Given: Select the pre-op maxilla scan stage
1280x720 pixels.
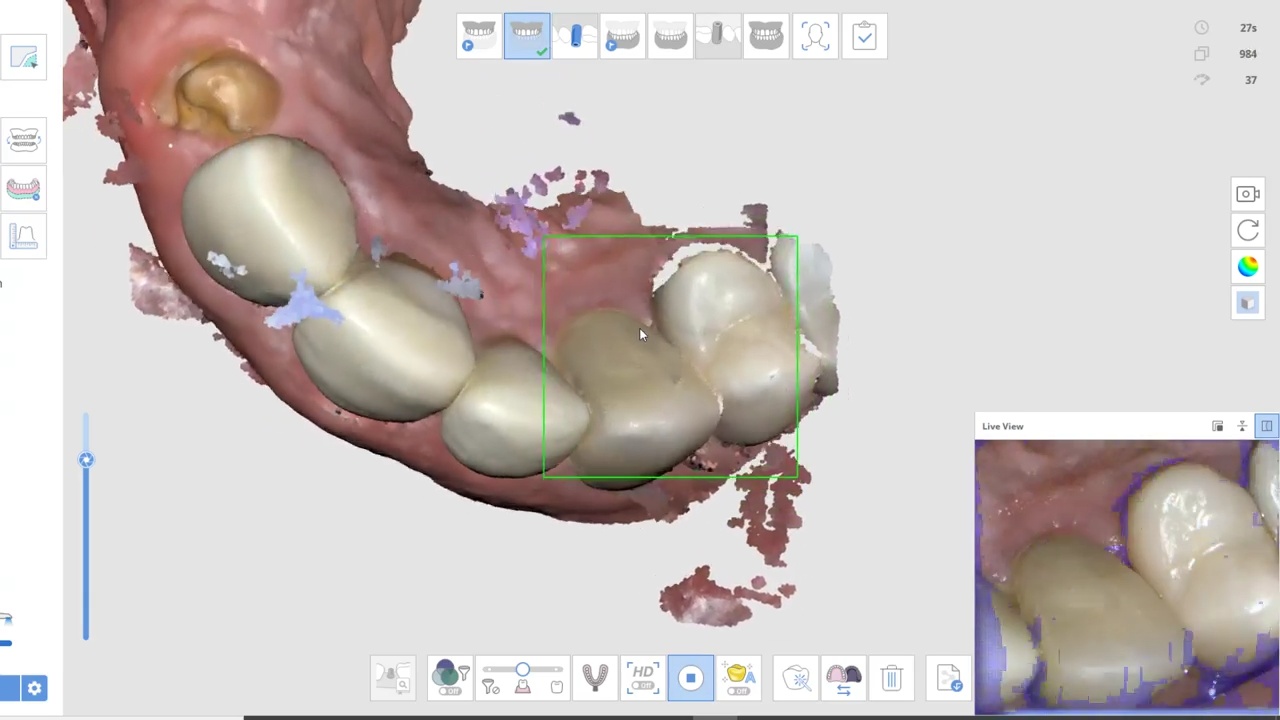Looking at the screenshot, I should (x=479, y=36).
